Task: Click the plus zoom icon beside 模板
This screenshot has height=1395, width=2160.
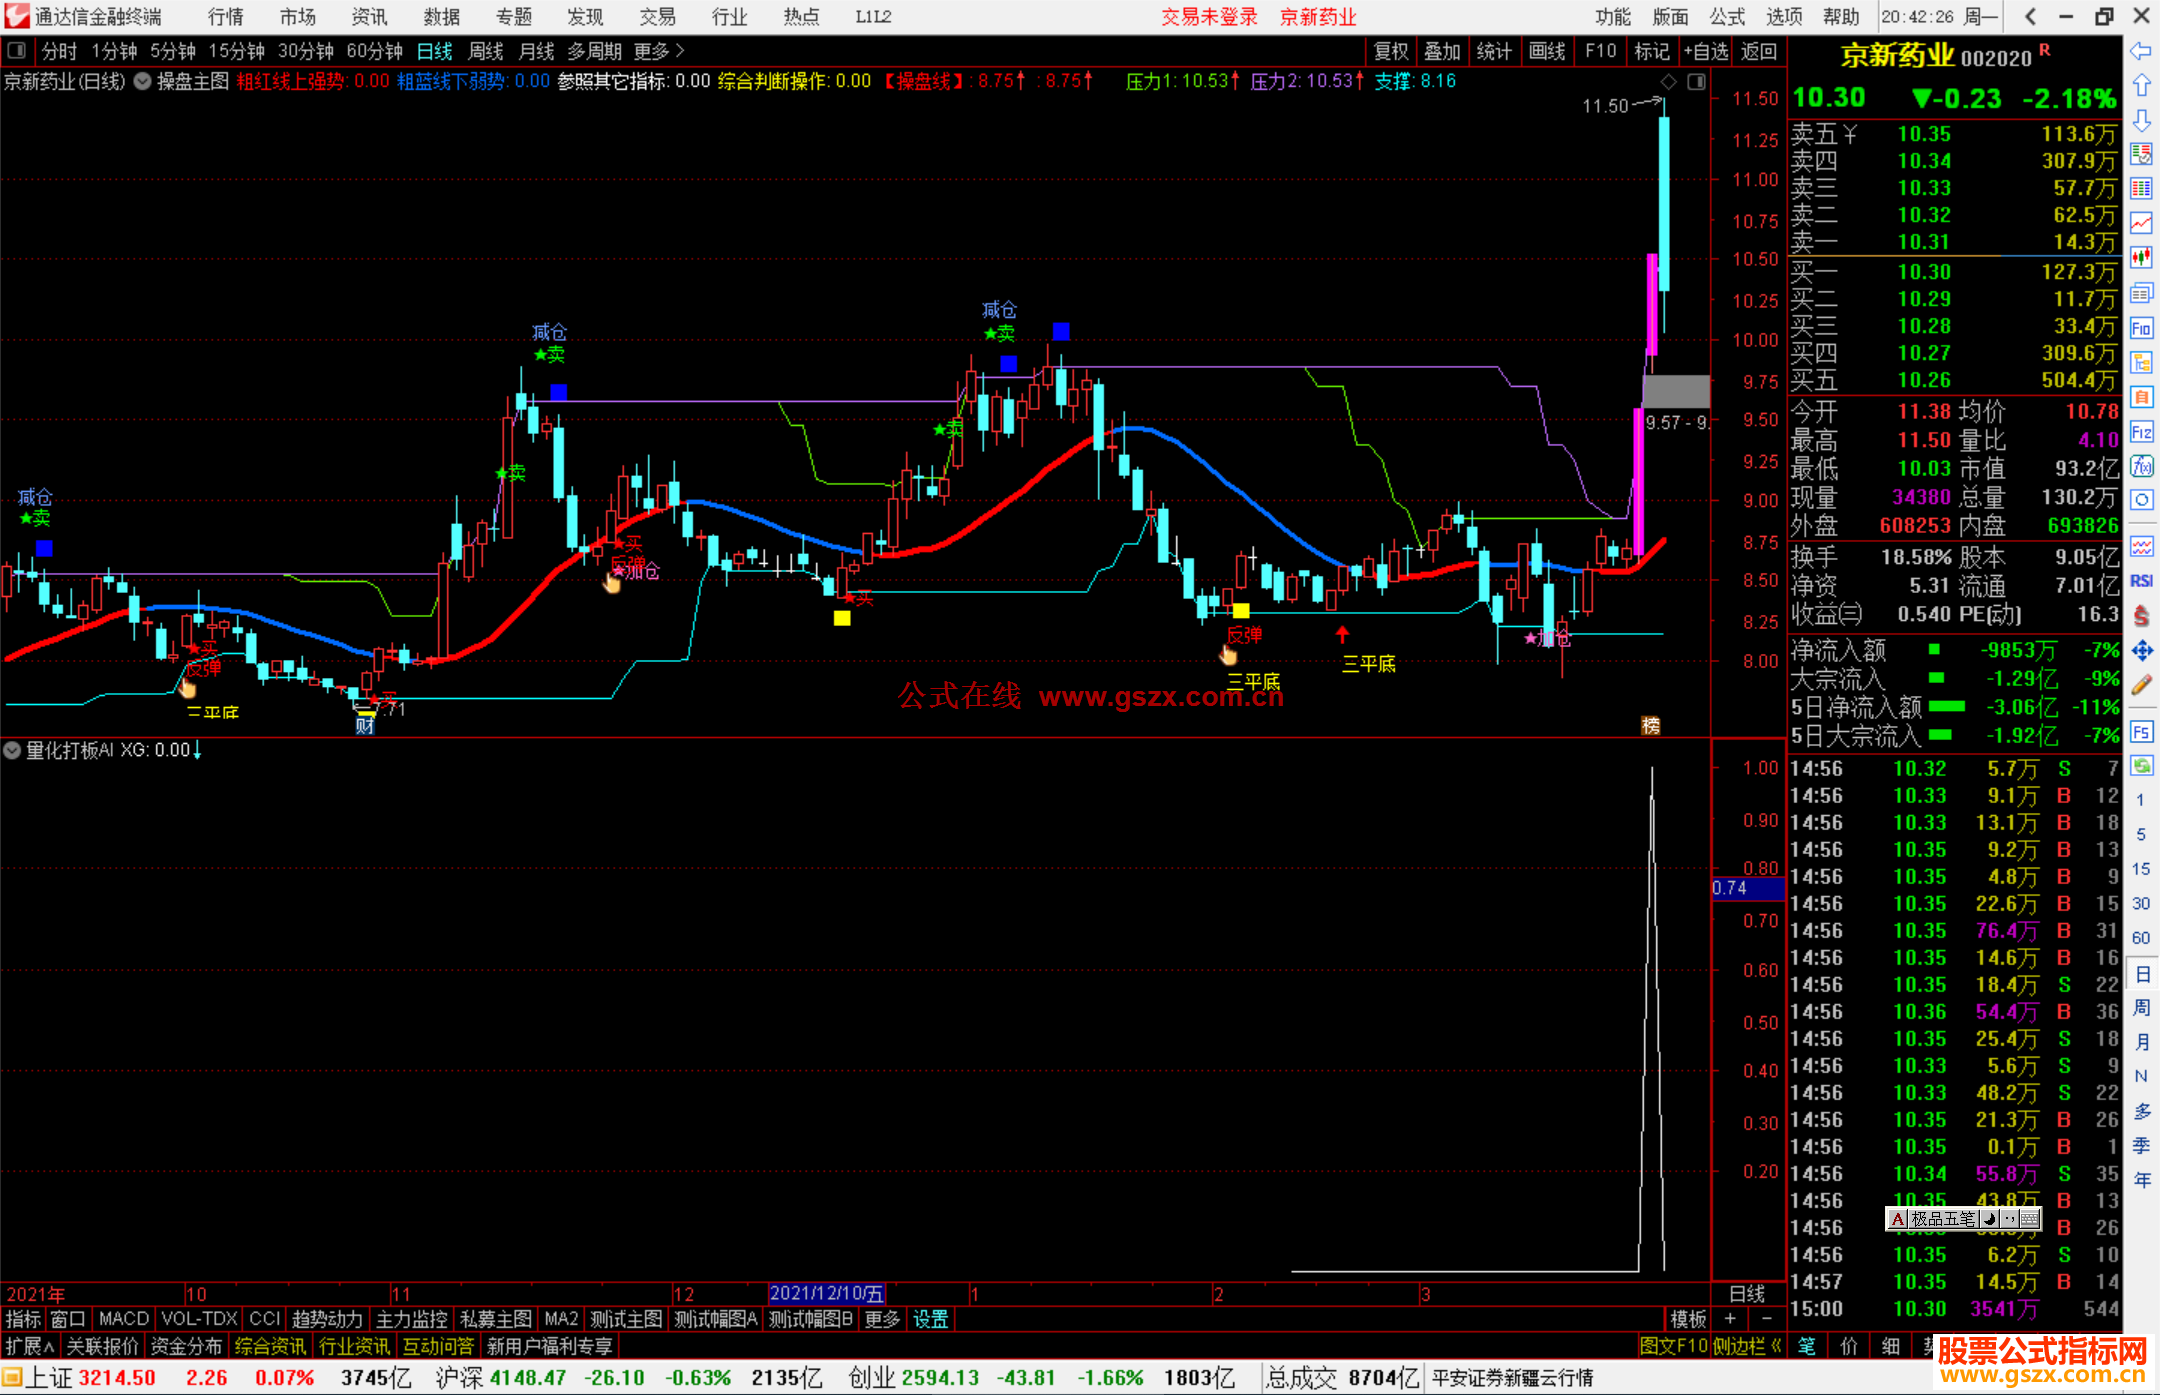Action: [x=1730, y=1319]
